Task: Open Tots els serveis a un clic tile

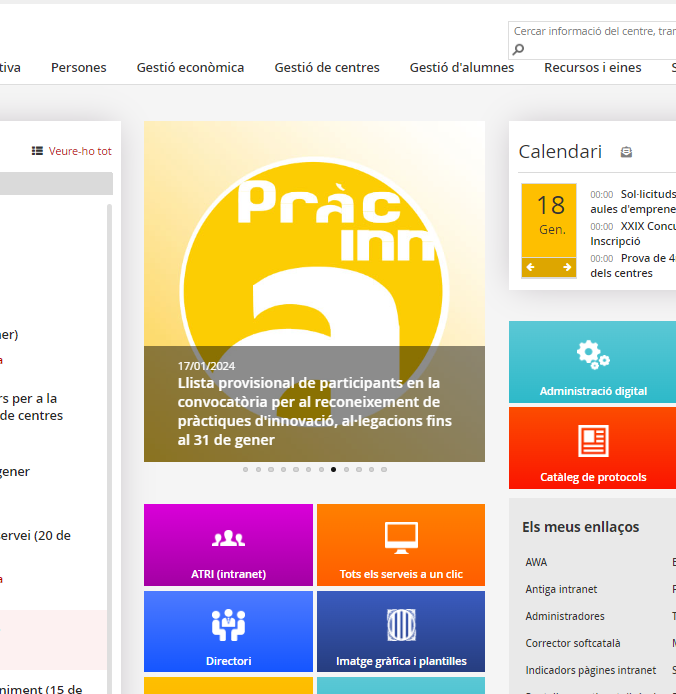Action: (401, 545)
